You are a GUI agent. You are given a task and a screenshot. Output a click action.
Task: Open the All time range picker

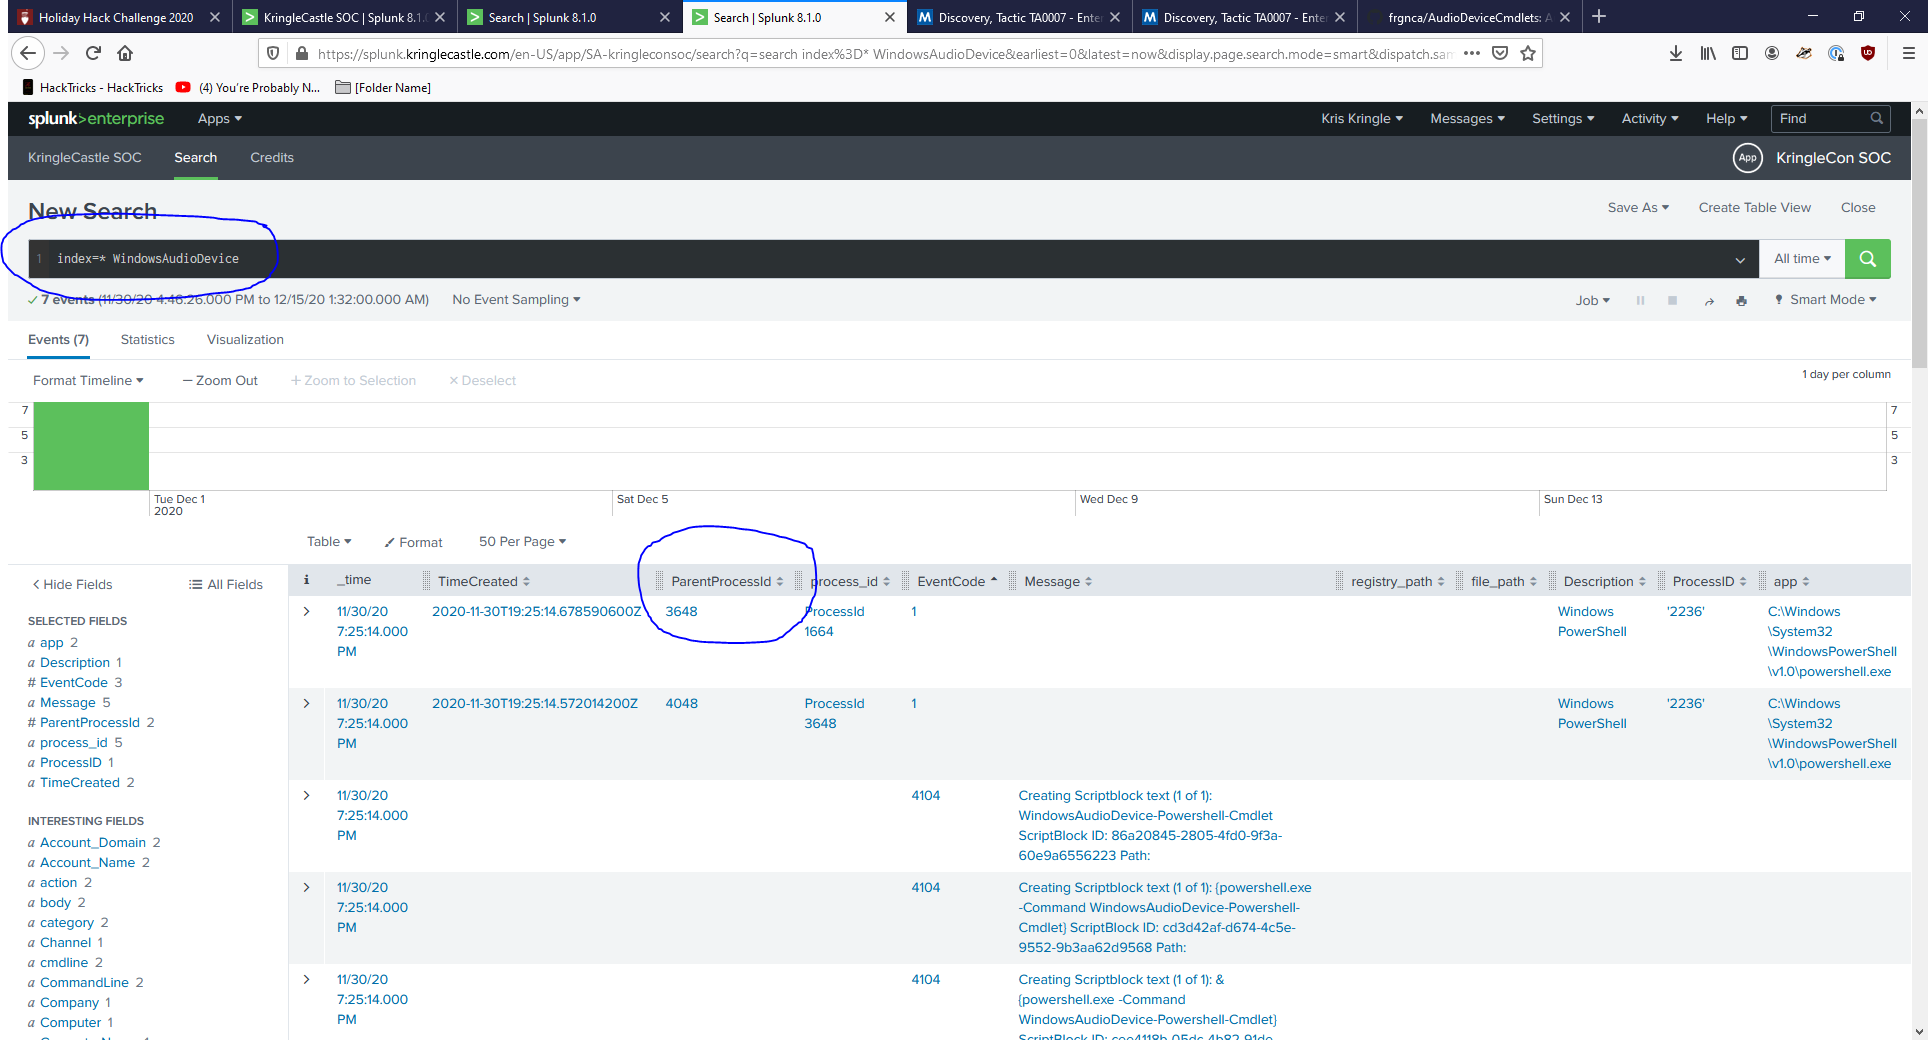pos(1802,259)
